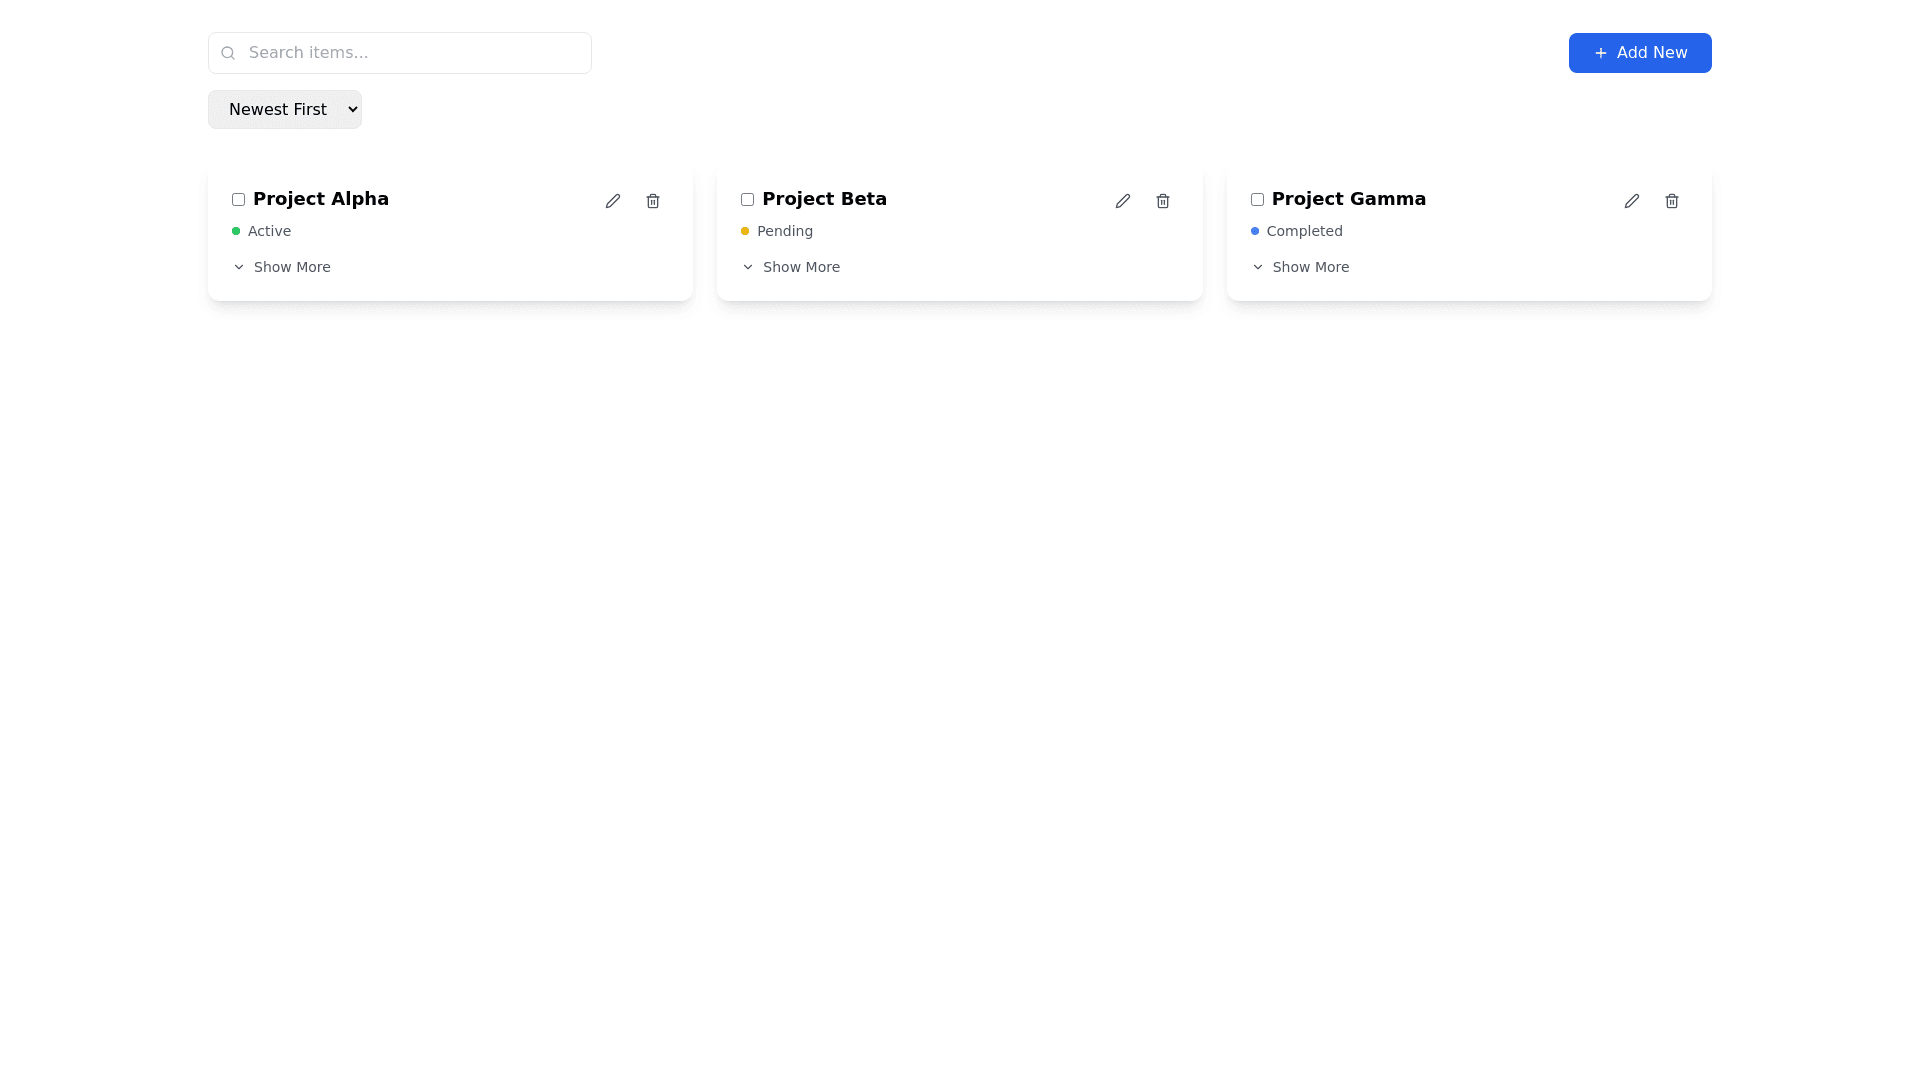The width and height of the screenshot is (1920, 1080).
Task: Select the Project Beta checkbox
Action: (747, 199)
